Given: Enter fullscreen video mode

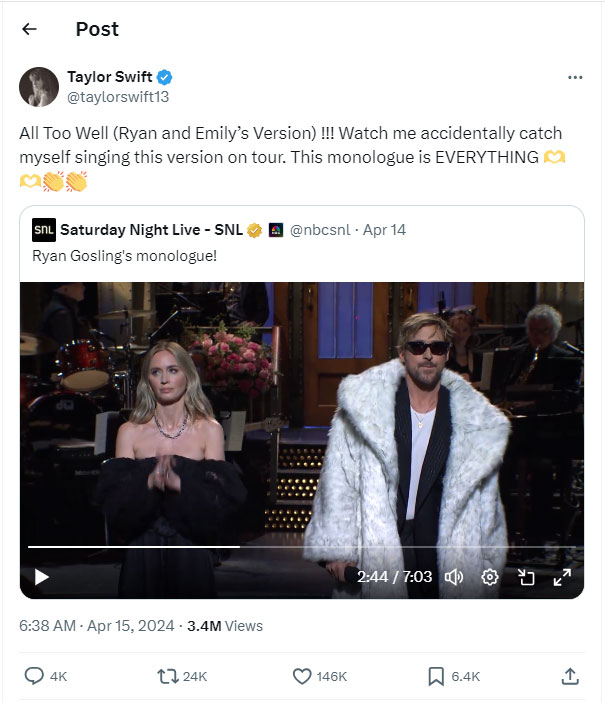Looking at the screenshot, I should tap(562, 577).
